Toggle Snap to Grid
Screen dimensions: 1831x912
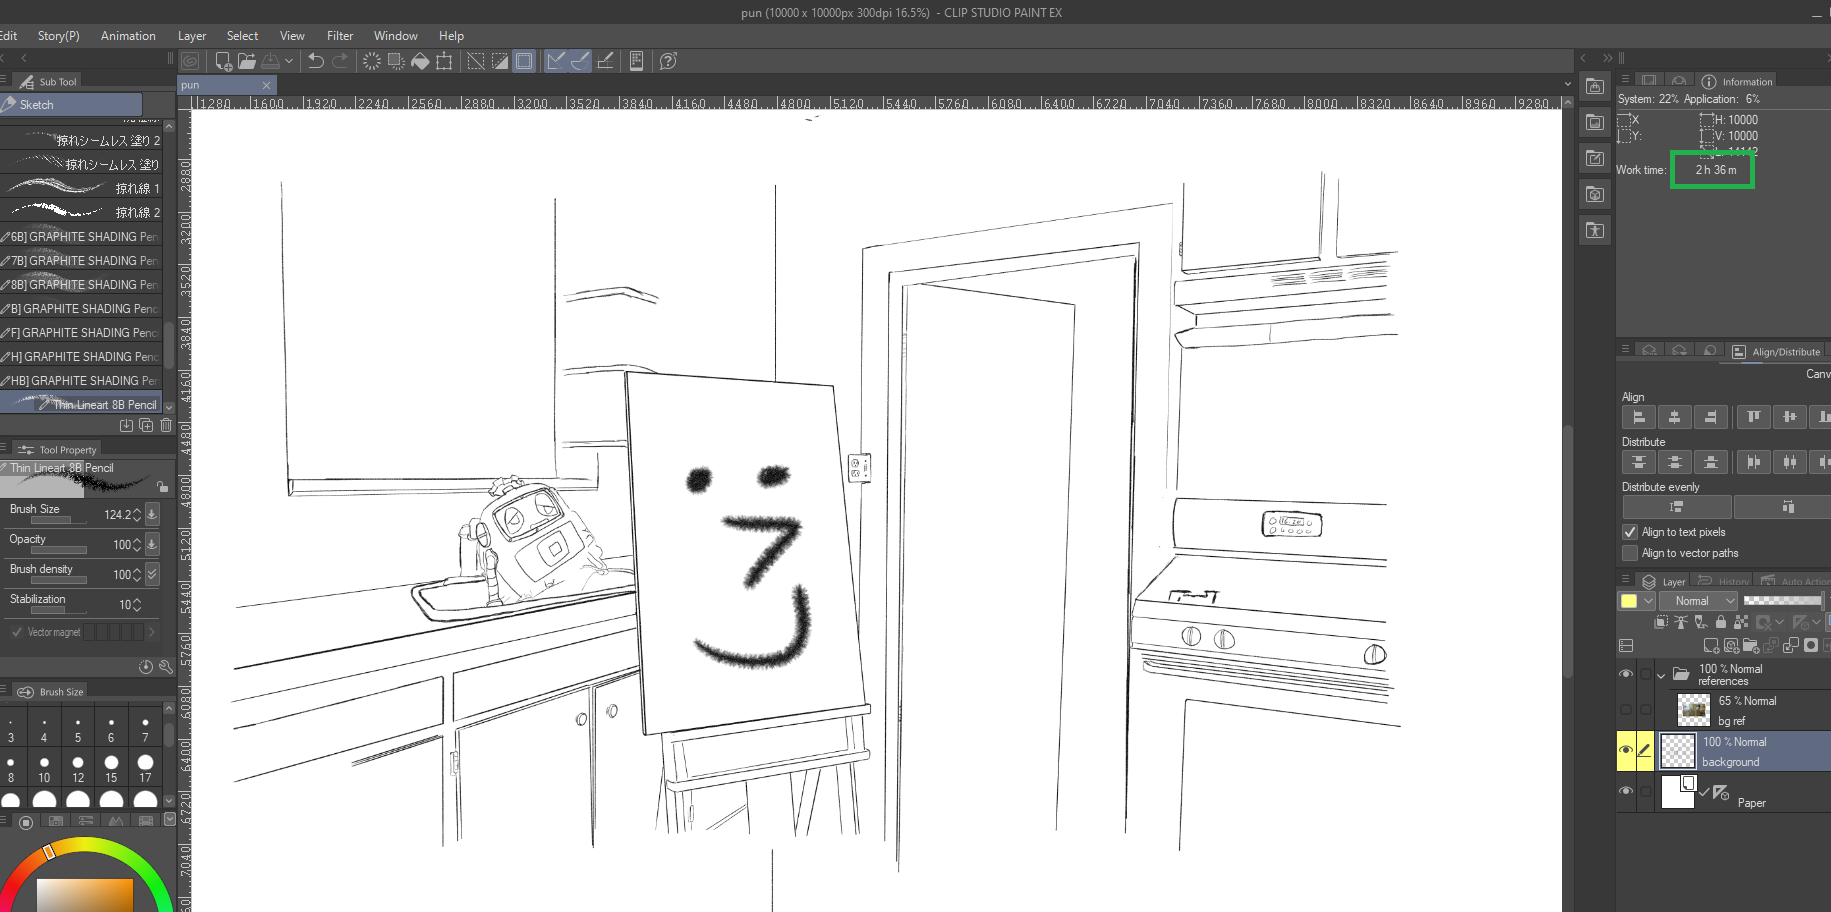click(605, 61)
